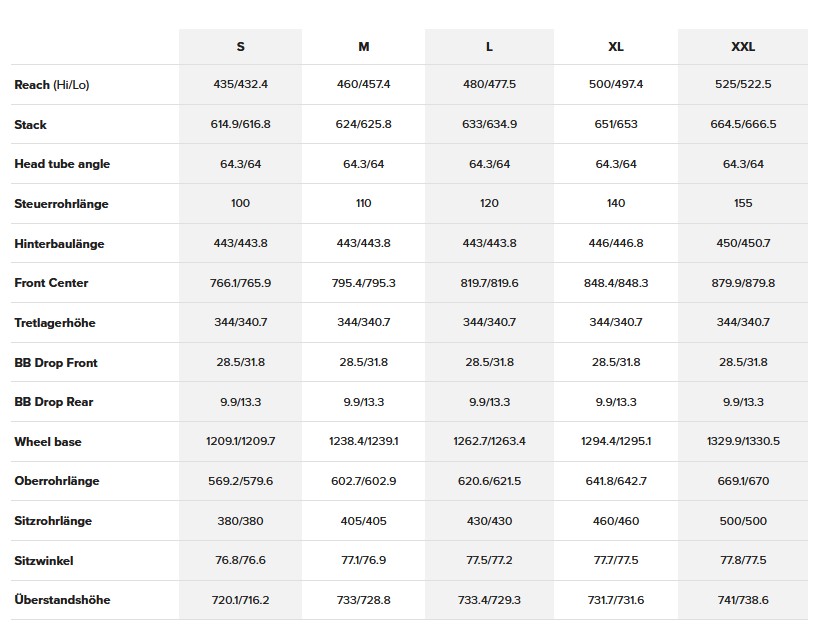Click the Hinterbaulänge row label
Image resolution: width=817 pixels, height=627 pixels.
tap(59, 244)
